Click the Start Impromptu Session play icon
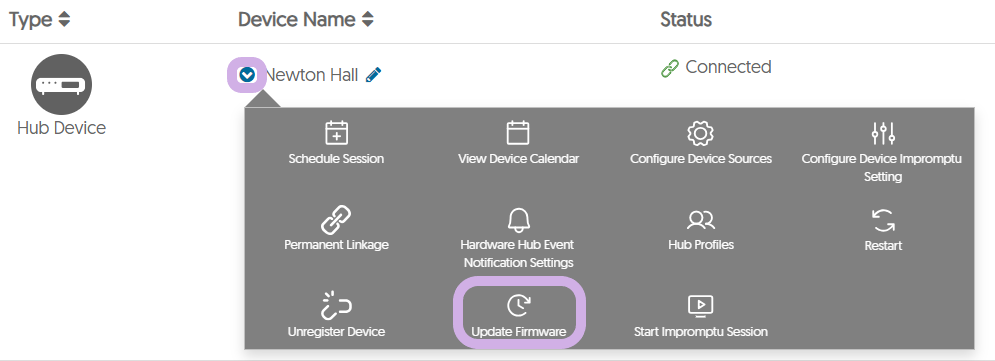Viewport: 995px width, 361px height. click(x=701, y=306)
